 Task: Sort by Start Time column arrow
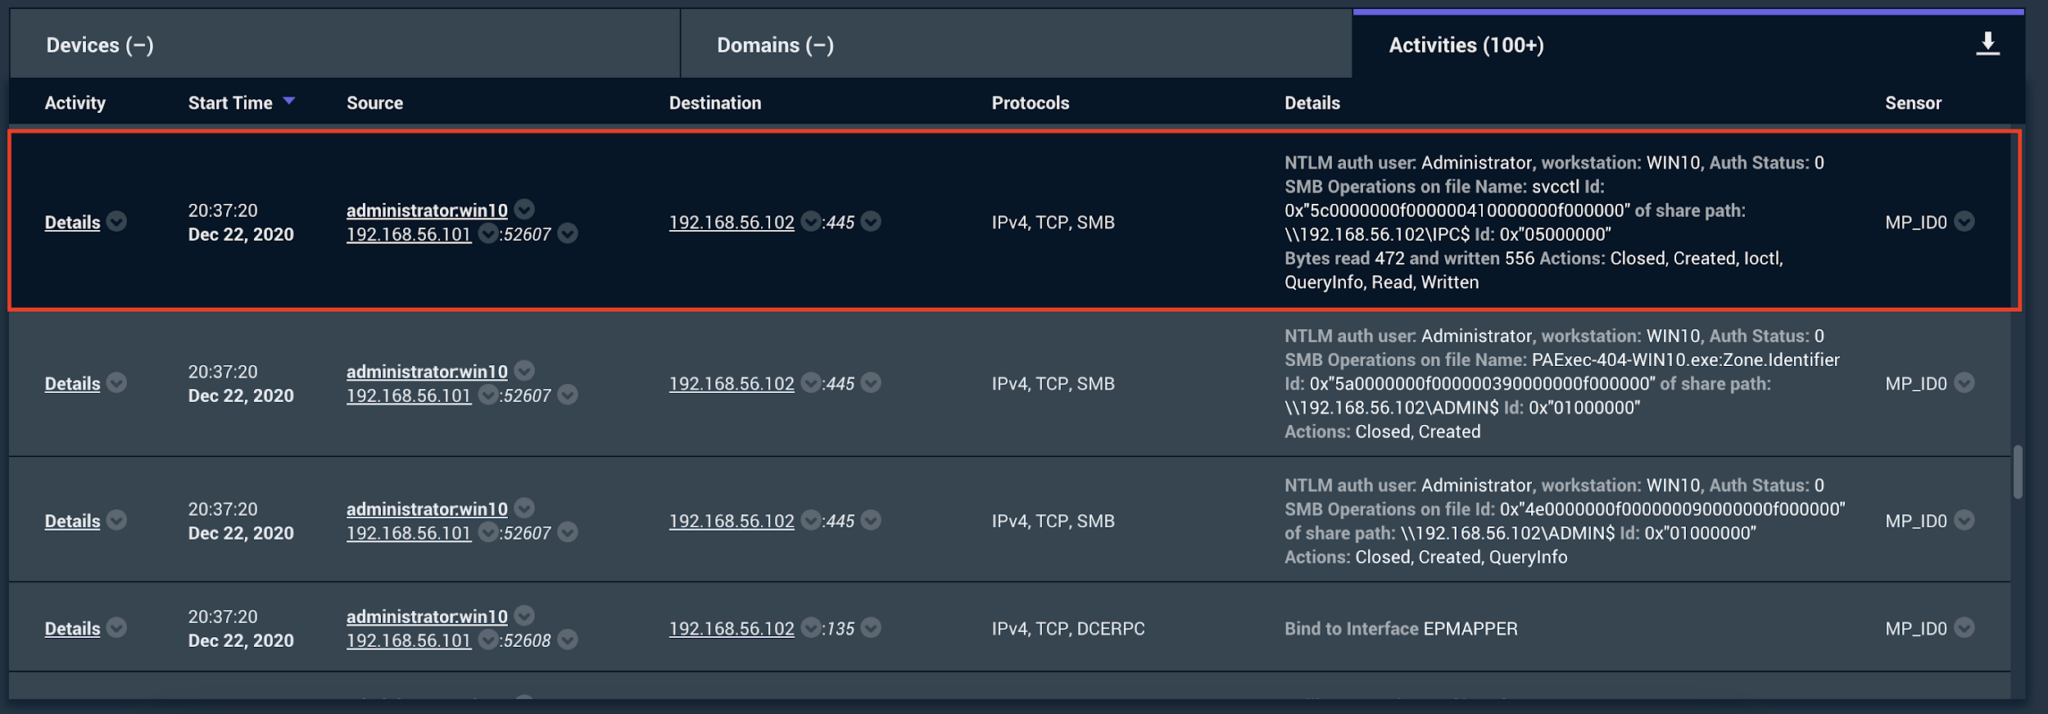pos(289,101)
